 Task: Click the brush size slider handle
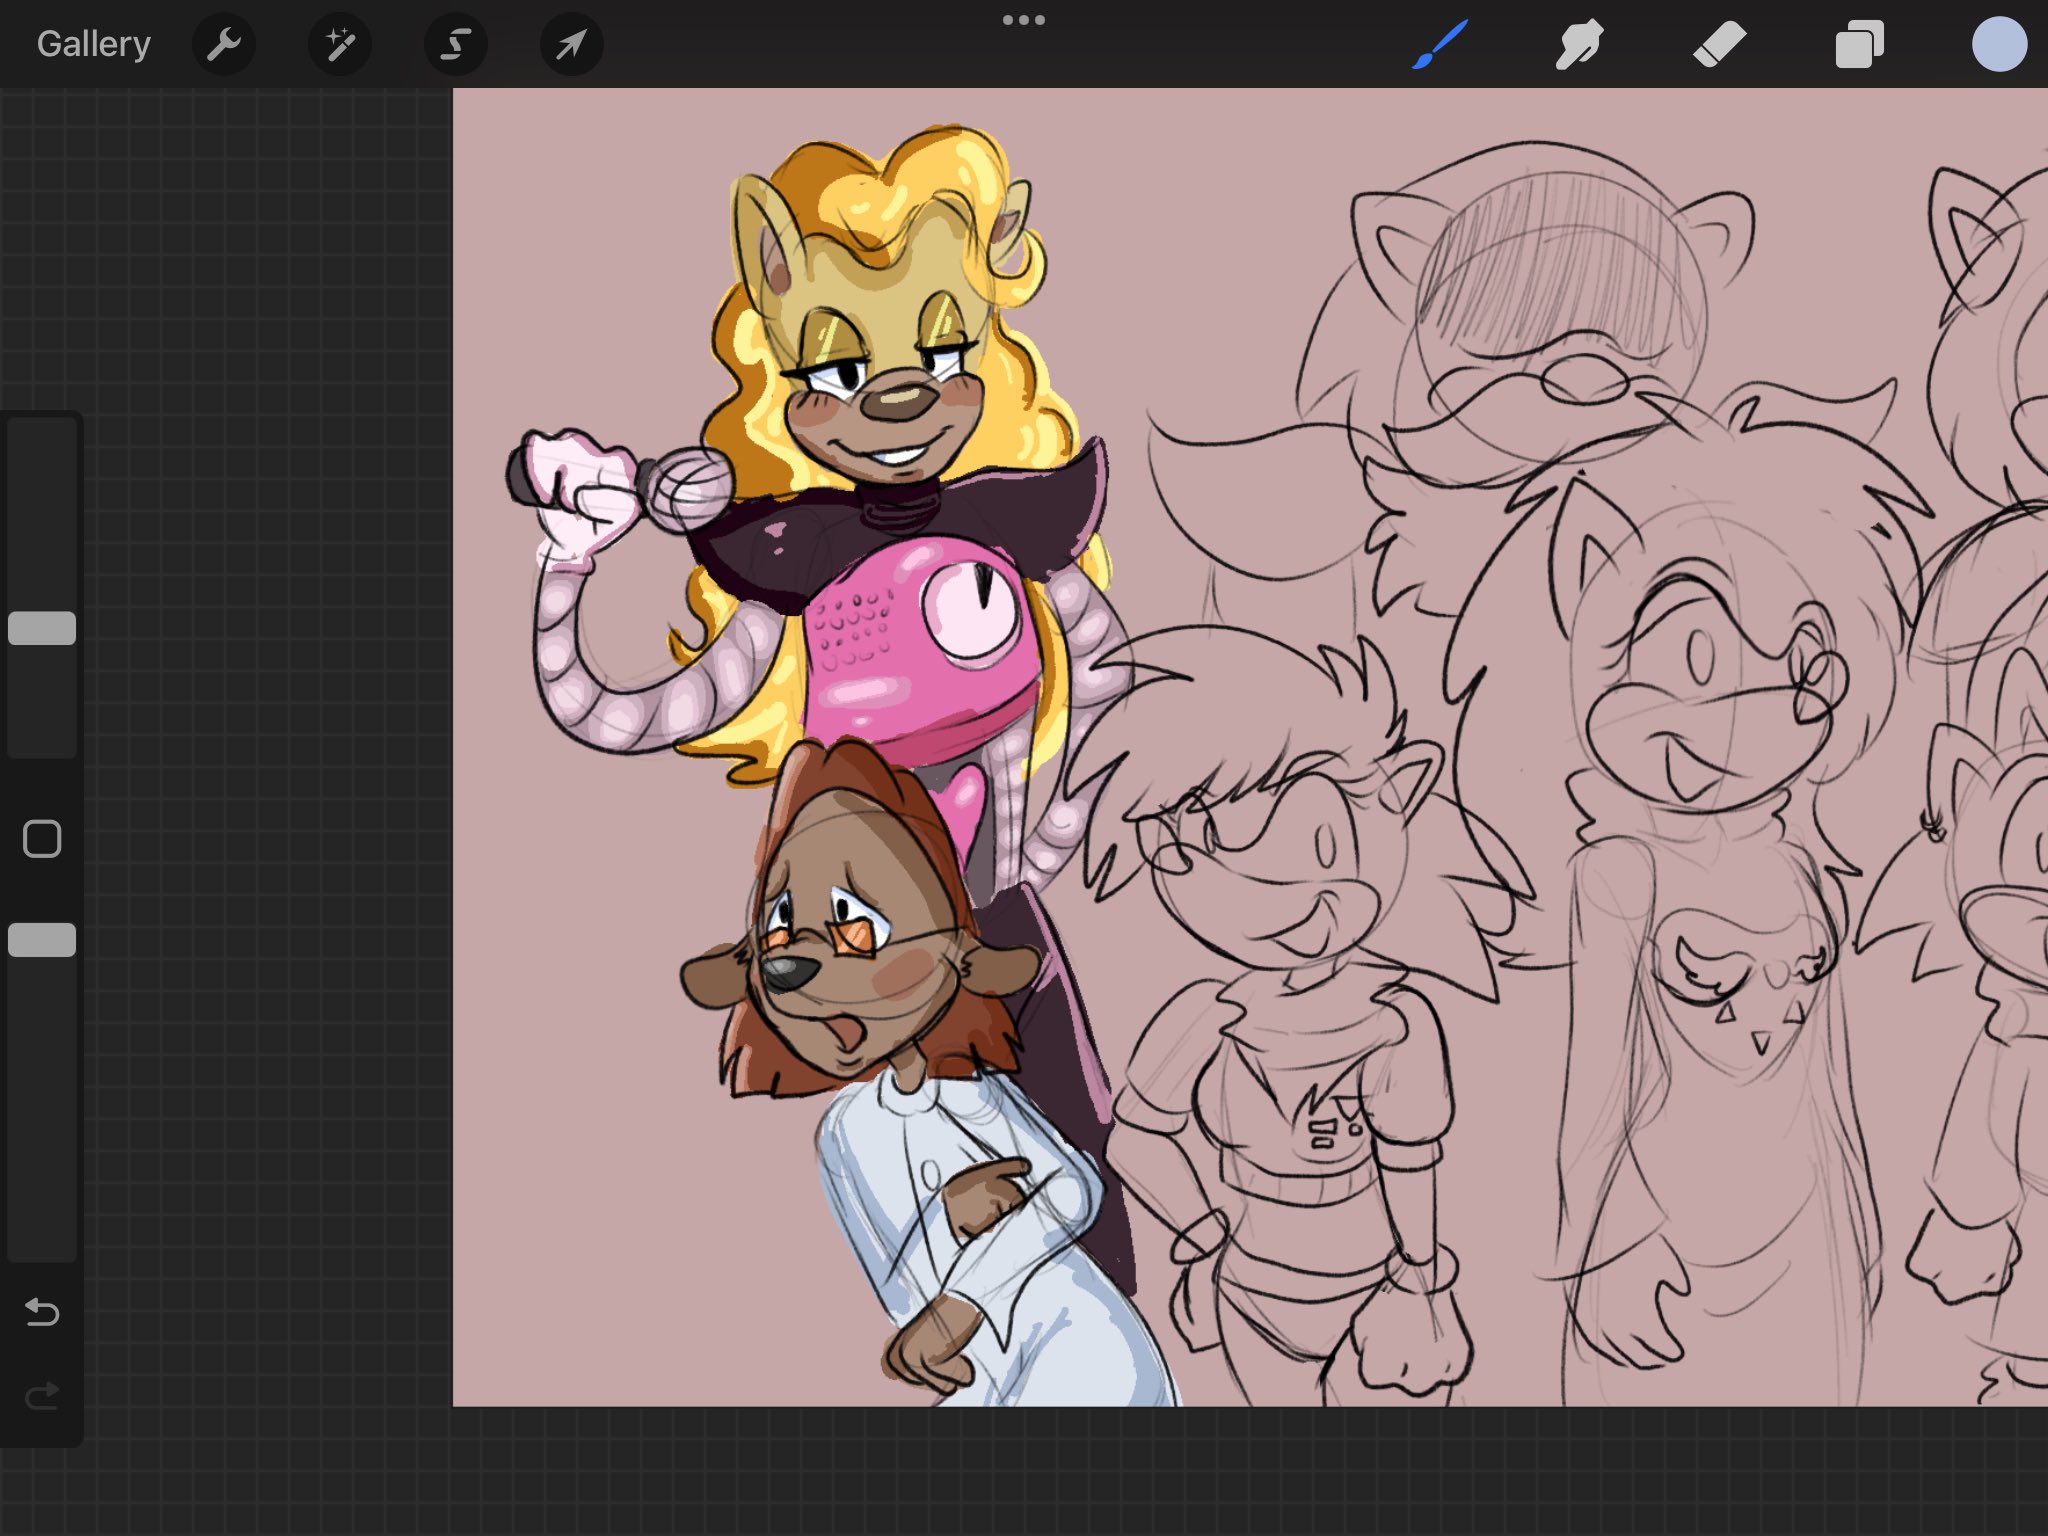[42, 628]
